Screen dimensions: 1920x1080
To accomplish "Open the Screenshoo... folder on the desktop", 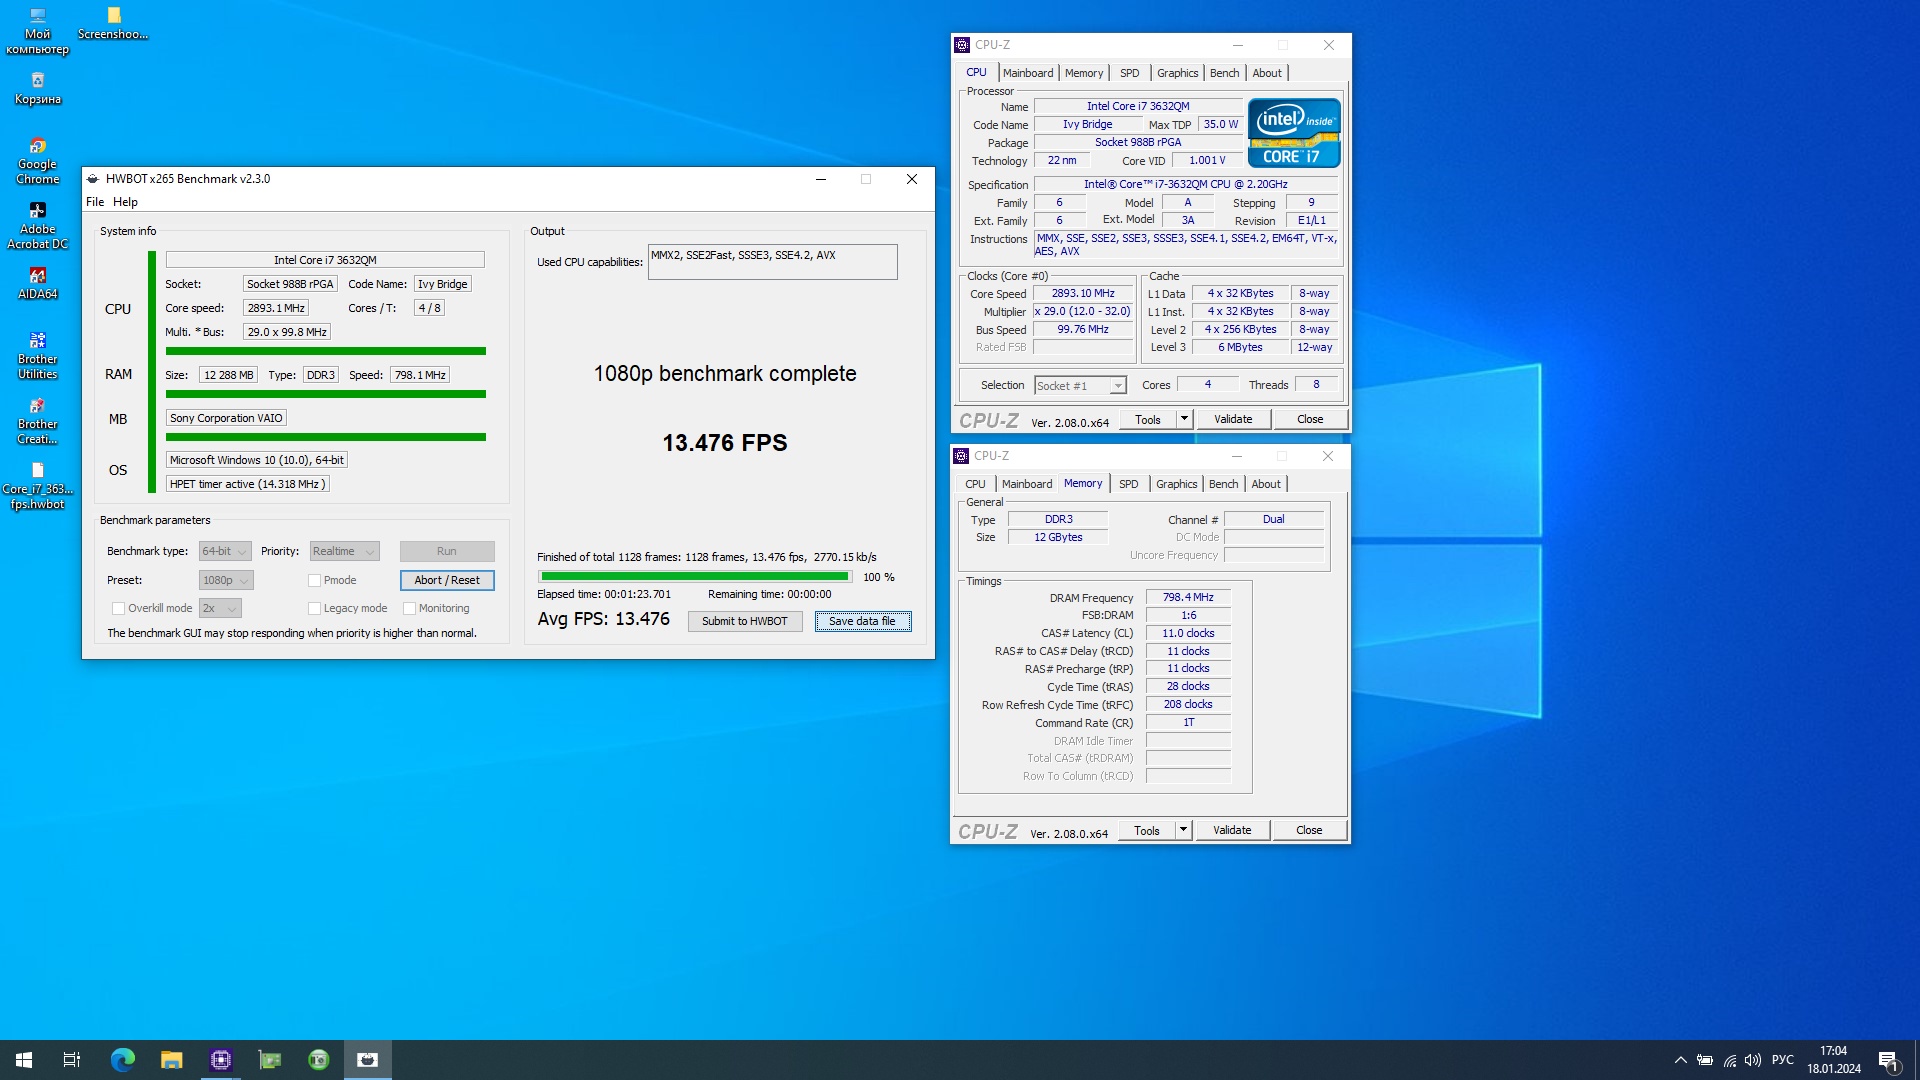I will 113,23.
